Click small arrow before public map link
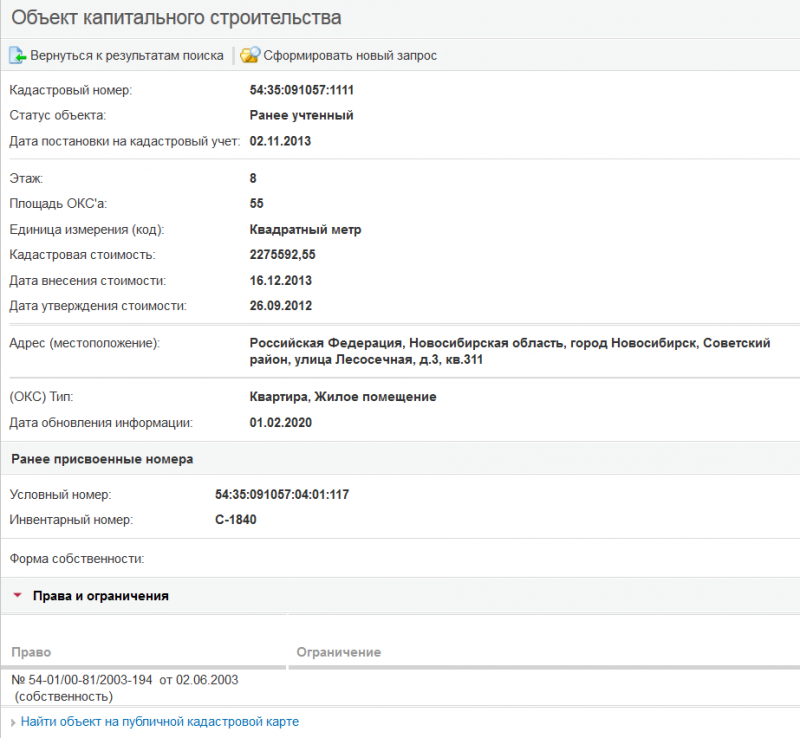This screenshot has width=800, height=738. [12, 722]
